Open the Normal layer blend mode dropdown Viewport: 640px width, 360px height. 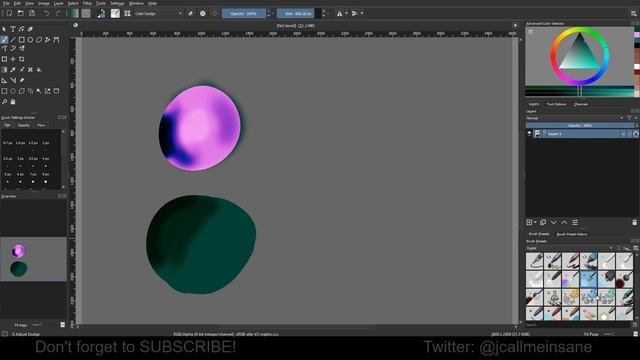point(575,118)
